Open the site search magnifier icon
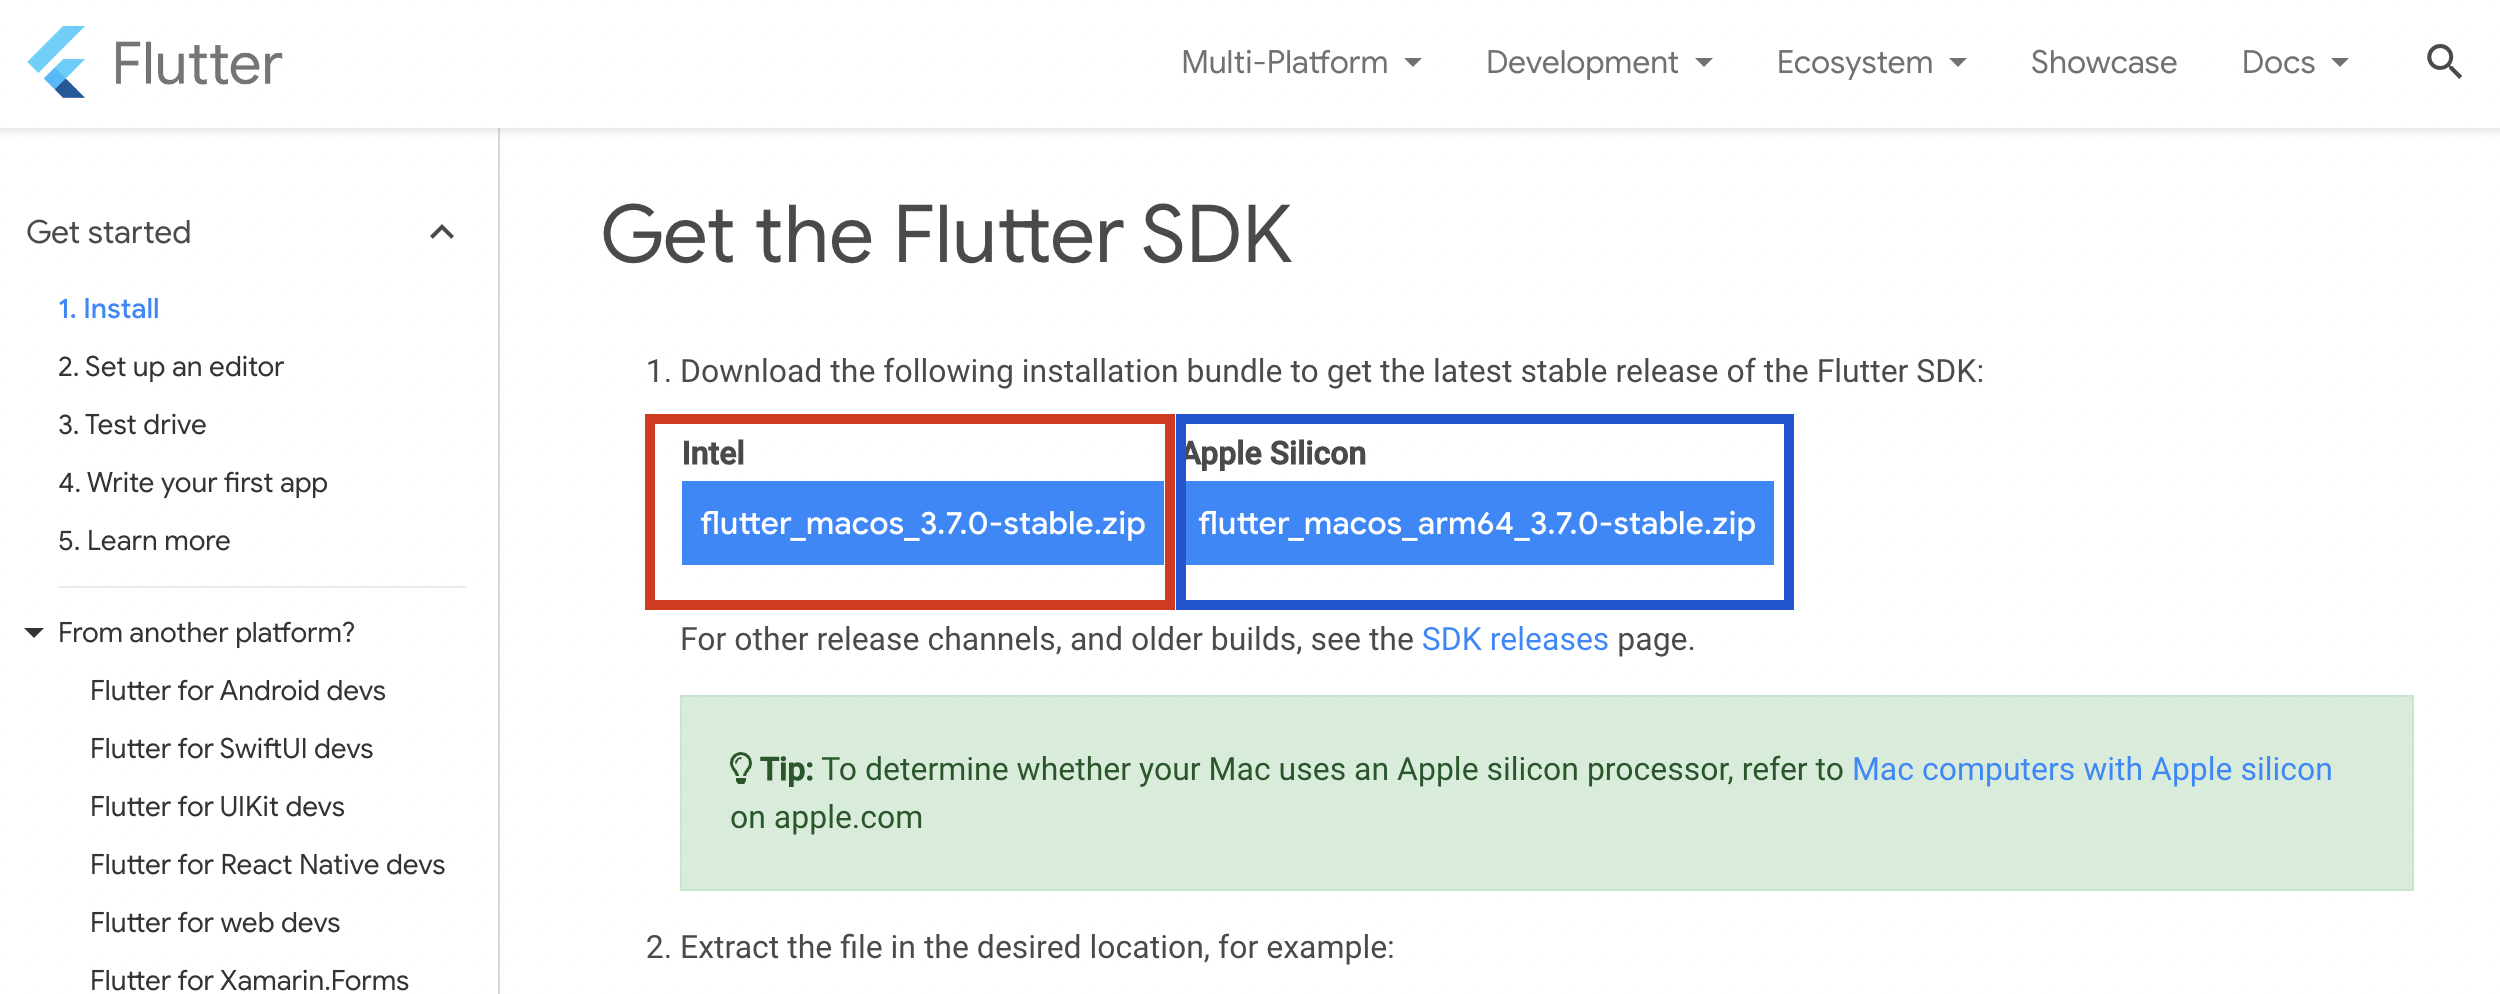 (2444, 62)
